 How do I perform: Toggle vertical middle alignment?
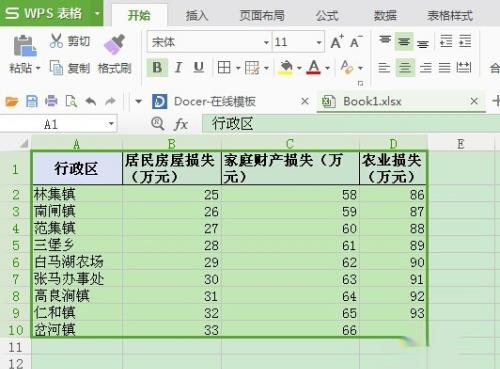404,41
